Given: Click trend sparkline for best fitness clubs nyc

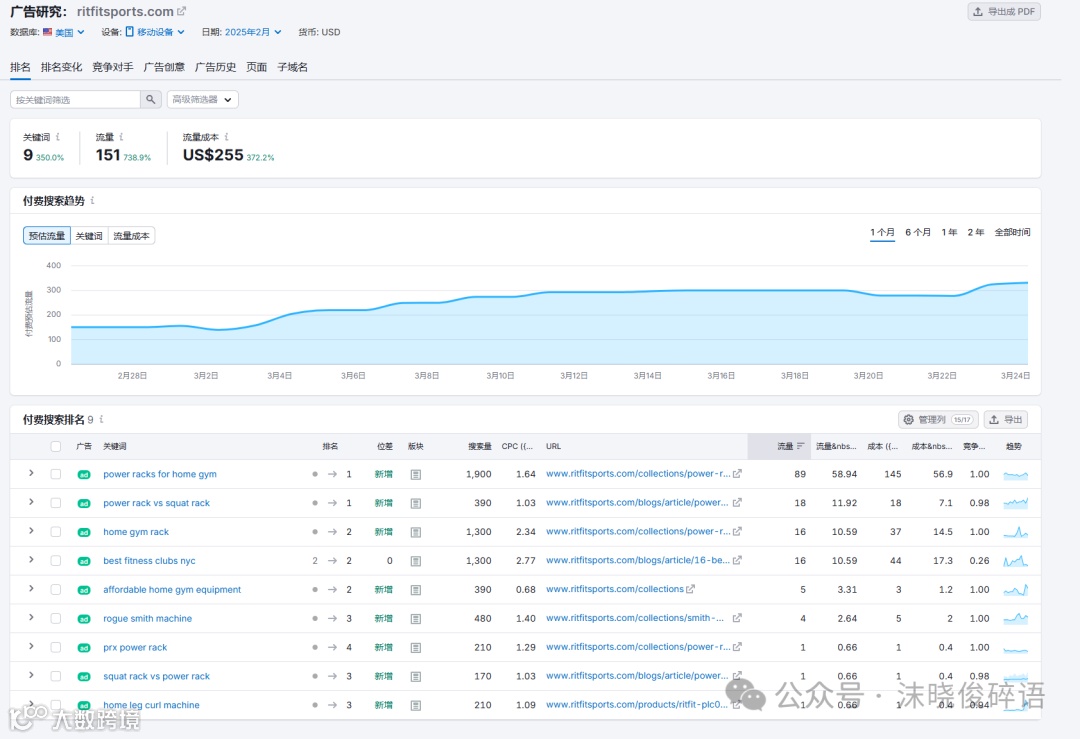Looking at the screenshot, I should point(1015,561).
